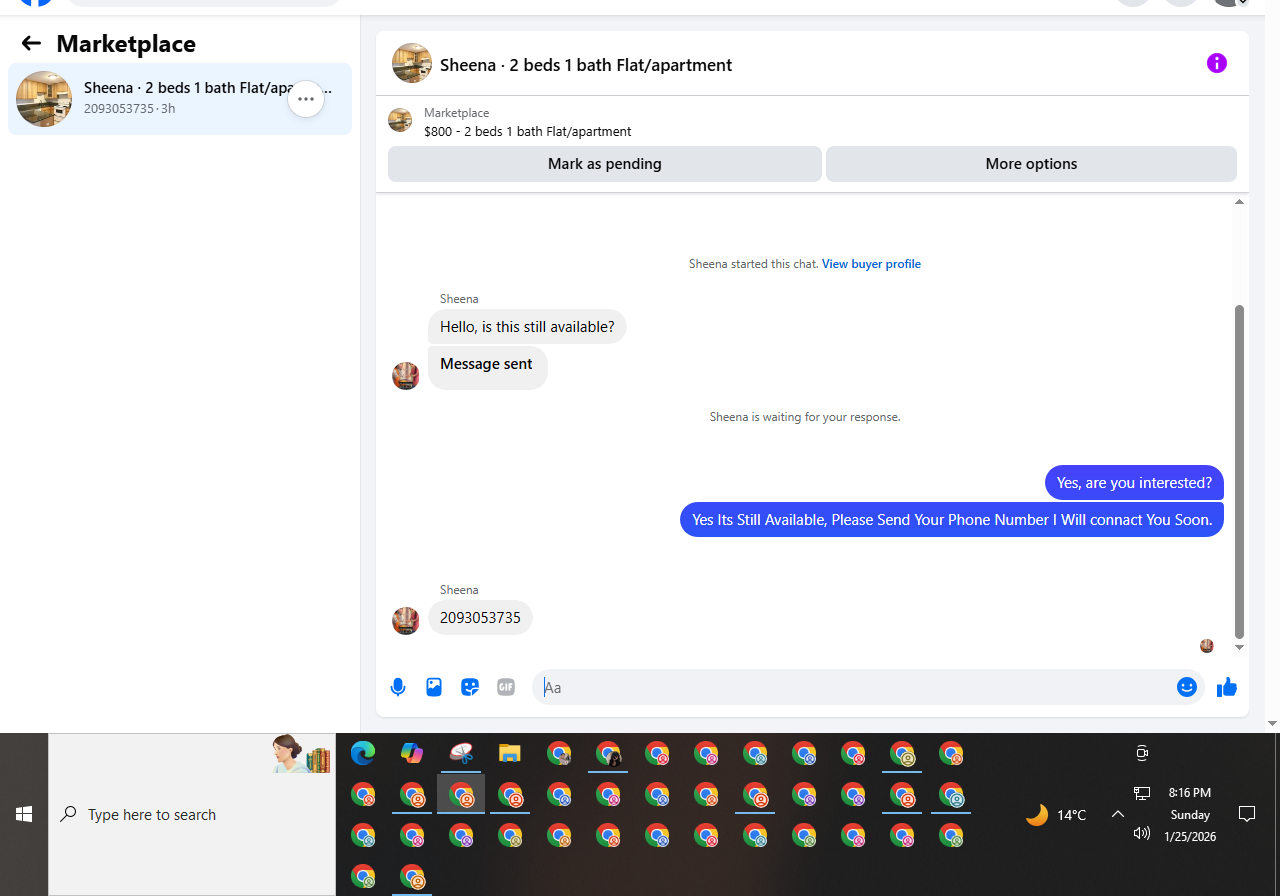1280x896 pixels.
Task: Click the chat scrollbar up arrow
Action: pyautogui.click(x=1240, y=202)
